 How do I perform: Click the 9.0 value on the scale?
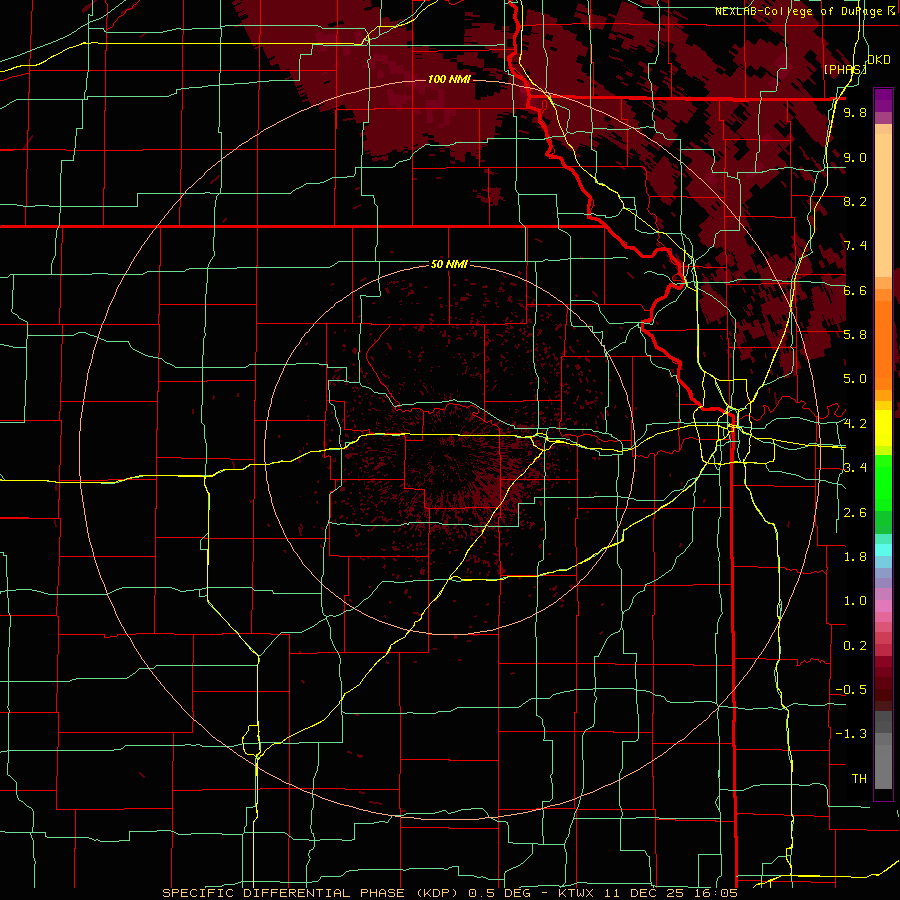tap(855, 157)
